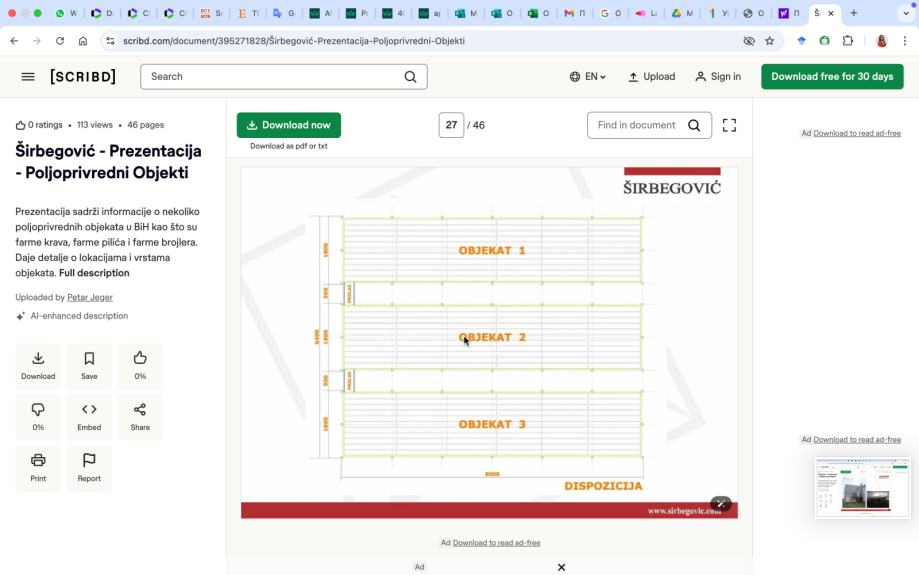Viewport: 919px width, 575px height.
Task: Share the document
Action: pyautogui.click(x=140, y=417)
